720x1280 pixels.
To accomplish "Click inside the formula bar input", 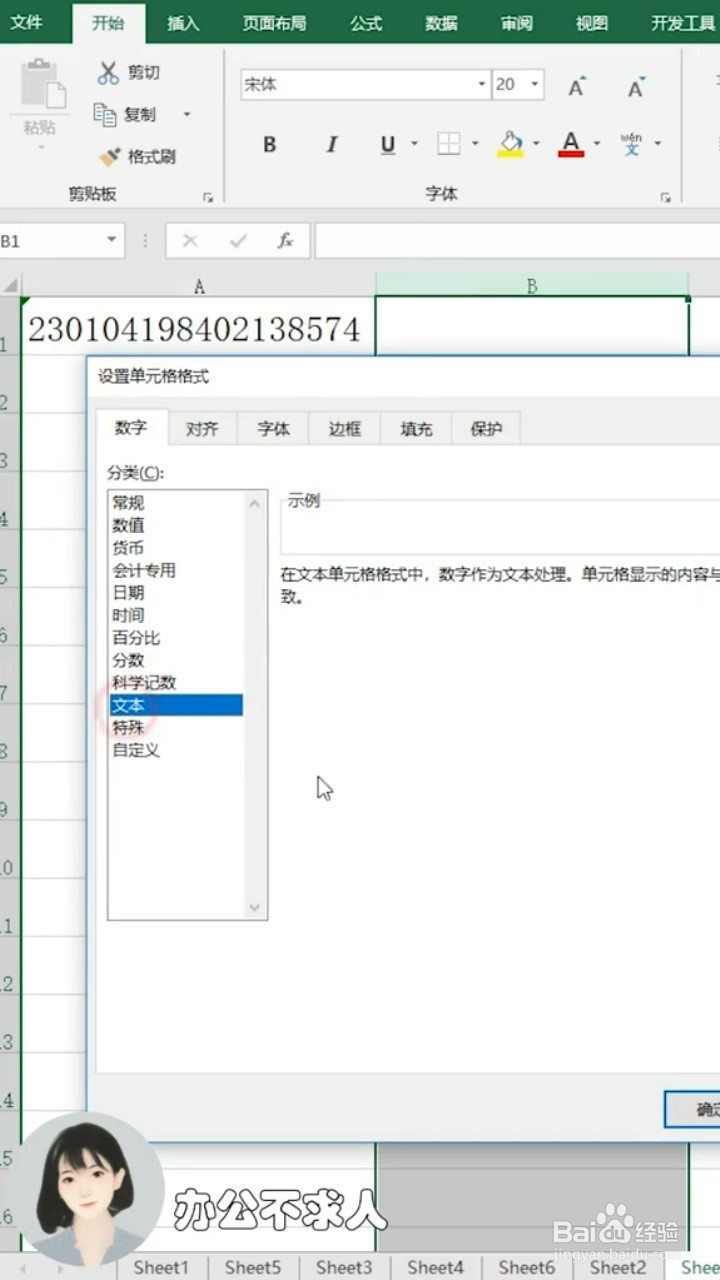I will coord(517,241).
